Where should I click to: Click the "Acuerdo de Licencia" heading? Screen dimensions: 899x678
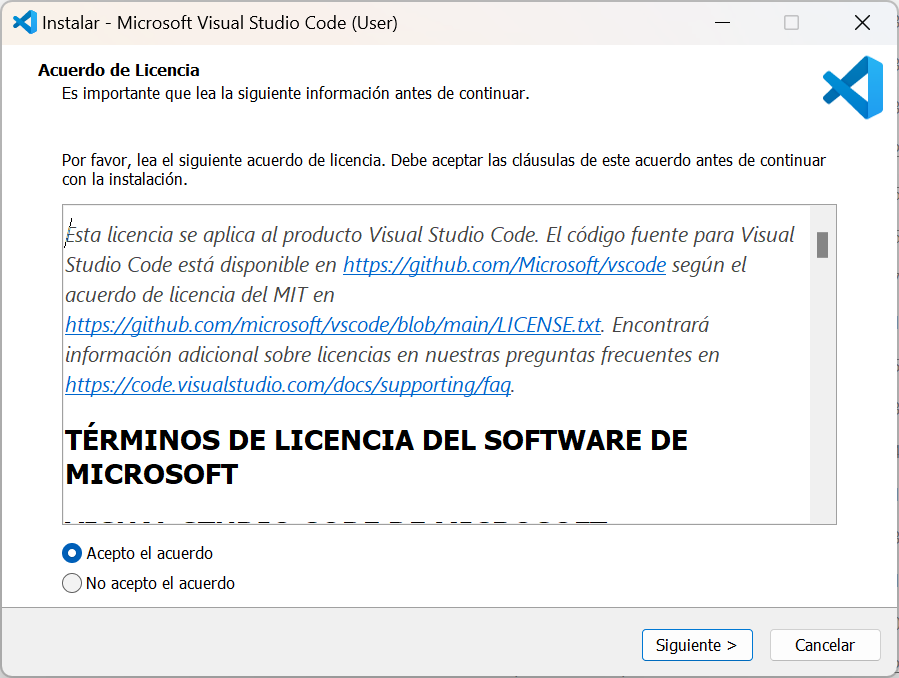(x=117, y=70)
